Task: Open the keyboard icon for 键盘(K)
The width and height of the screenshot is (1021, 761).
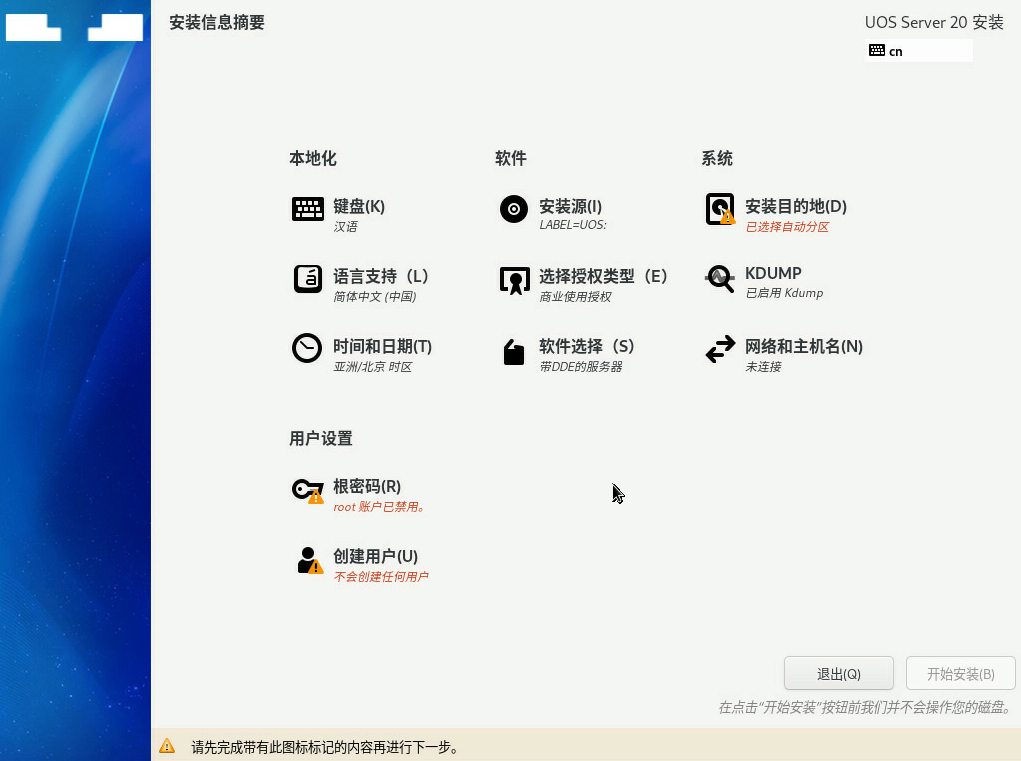Action: coord(307,209)
